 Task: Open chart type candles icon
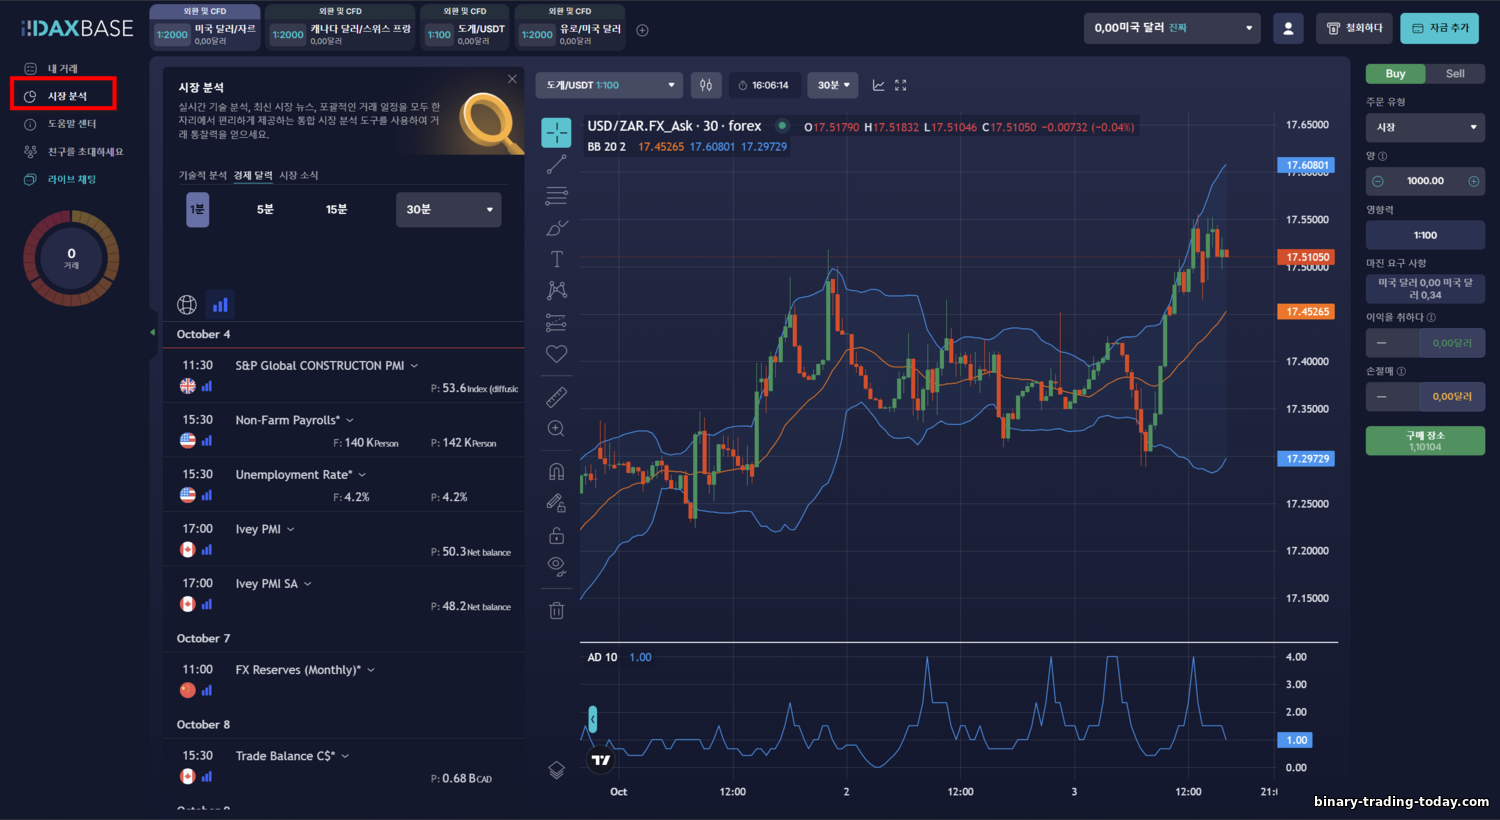tap(706, 85)
